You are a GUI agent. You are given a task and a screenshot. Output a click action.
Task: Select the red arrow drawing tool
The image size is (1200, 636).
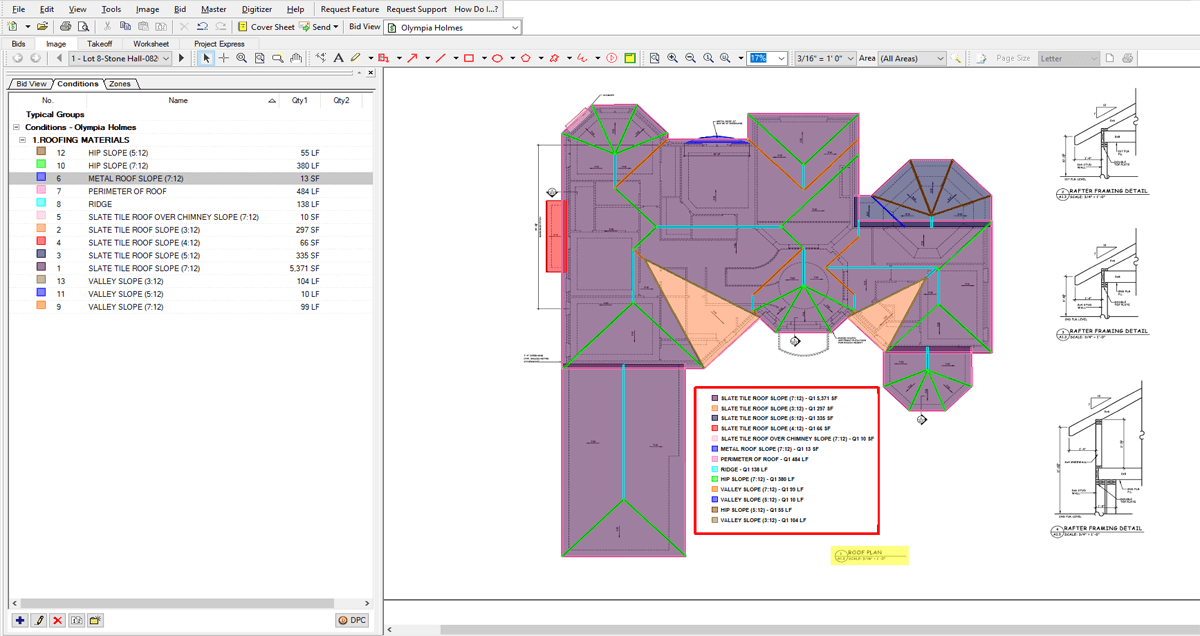(x=412, y=58)
